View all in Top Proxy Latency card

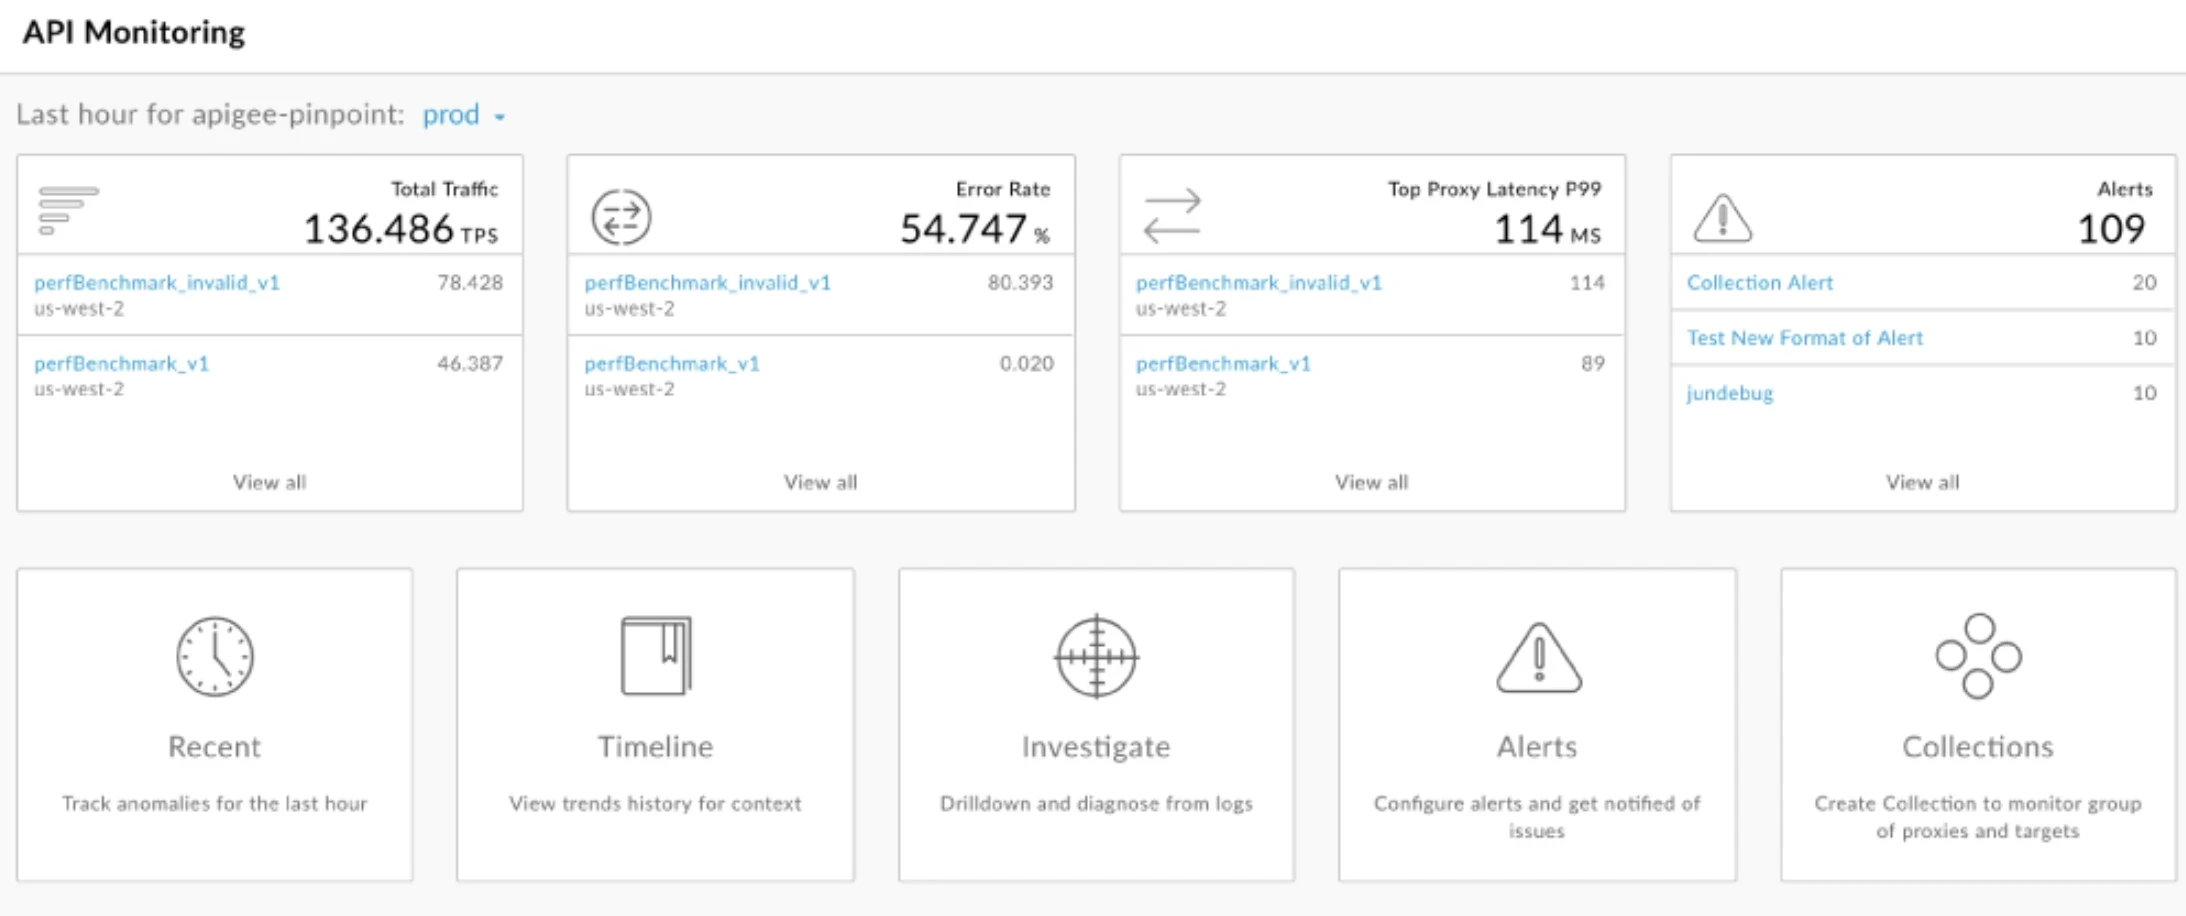click(x=1372, y=482)
